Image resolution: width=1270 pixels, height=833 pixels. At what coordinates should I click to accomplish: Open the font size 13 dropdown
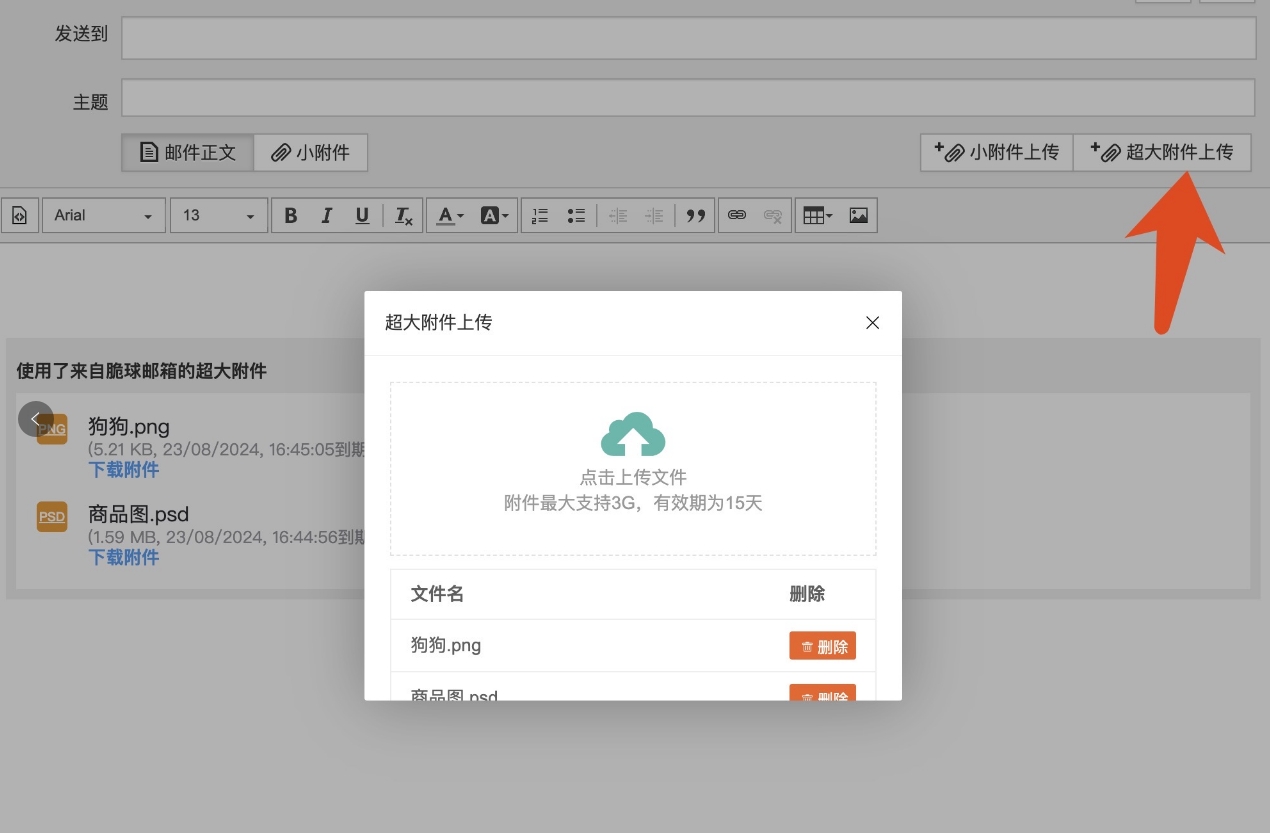(218, 214)
